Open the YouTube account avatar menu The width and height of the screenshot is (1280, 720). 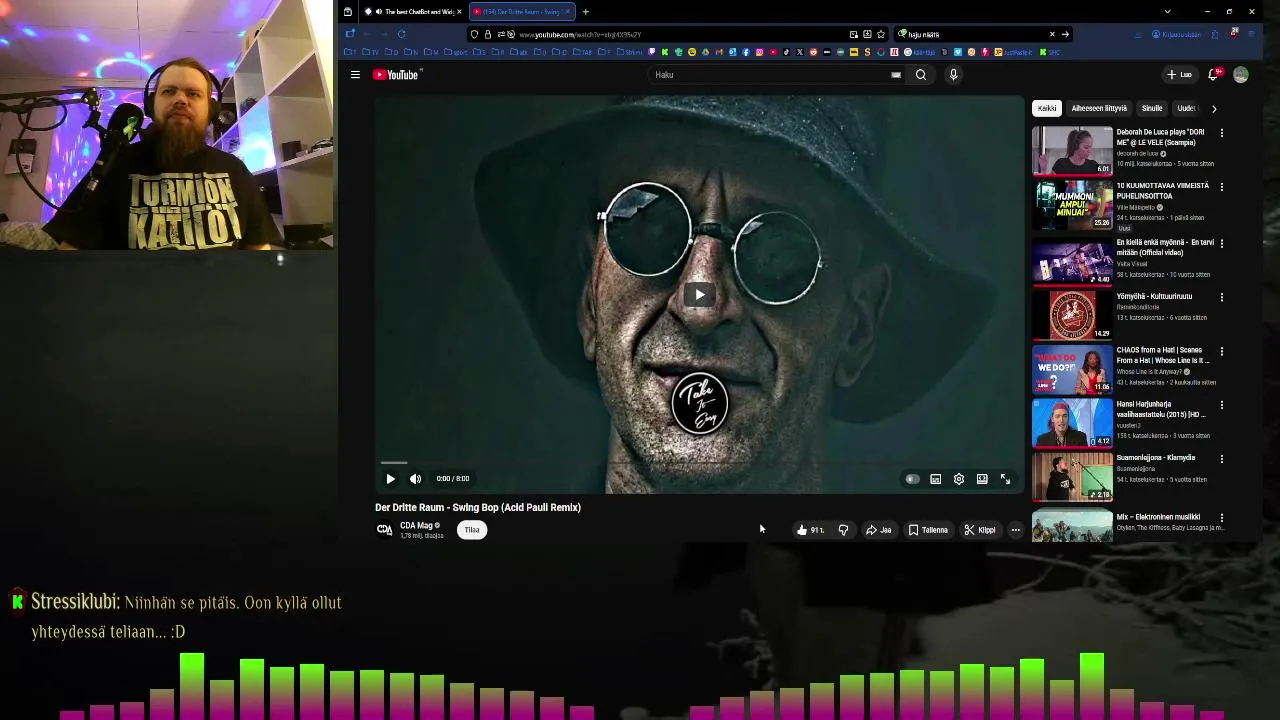click(x=1241, y=74)
